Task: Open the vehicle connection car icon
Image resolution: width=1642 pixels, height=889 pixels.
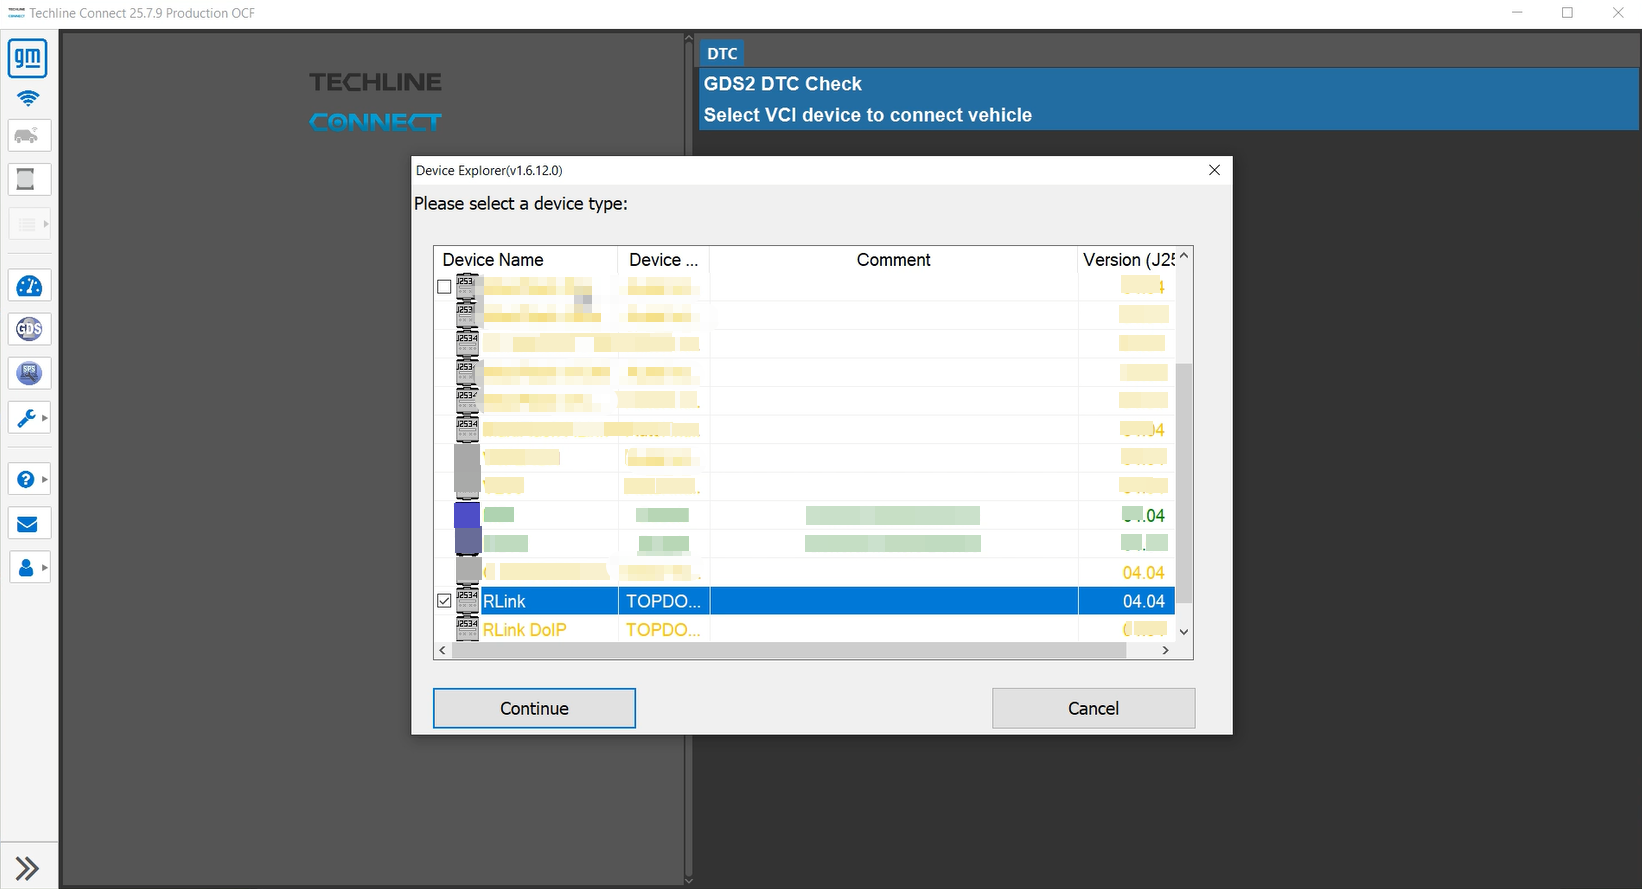Action: pos(28,136)
